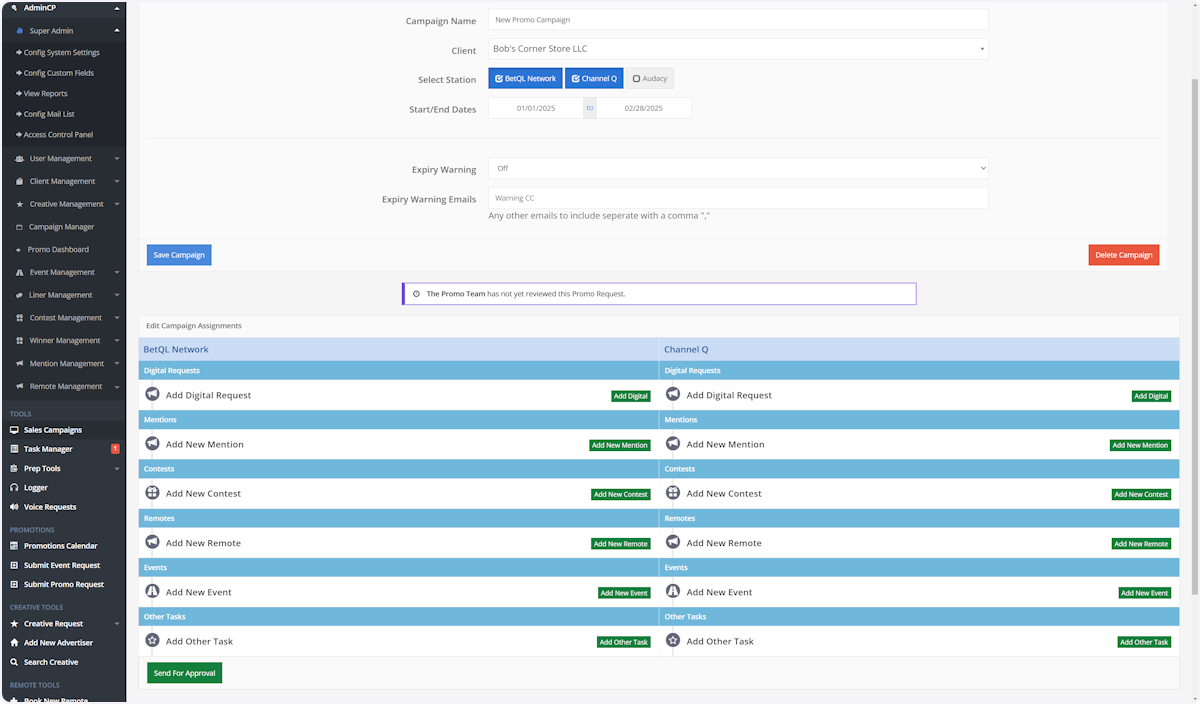Click megaphone icon beside BetQL Add Digital Request
1200x704 pixels.
[x=152, y=395]
